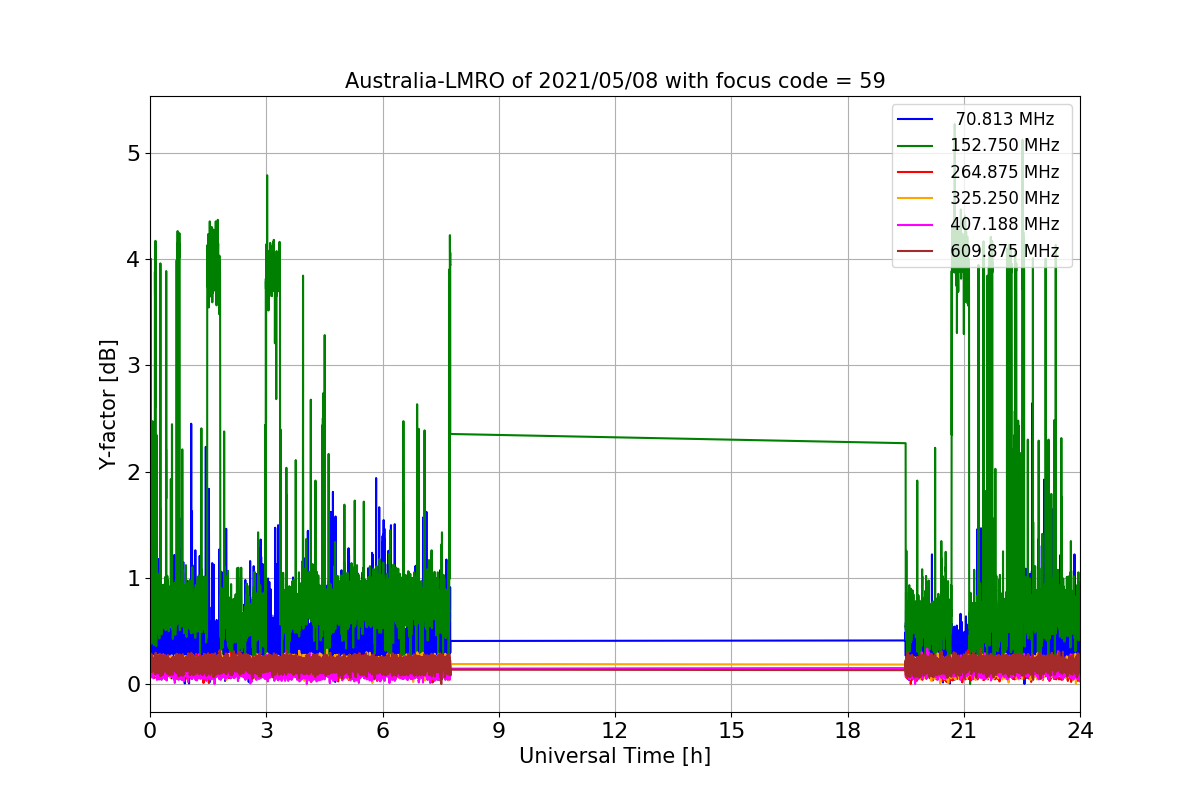The image size is (1200, 800).
Task: Click the green legend line for 152.750 MHz
Action: (915, 145)
